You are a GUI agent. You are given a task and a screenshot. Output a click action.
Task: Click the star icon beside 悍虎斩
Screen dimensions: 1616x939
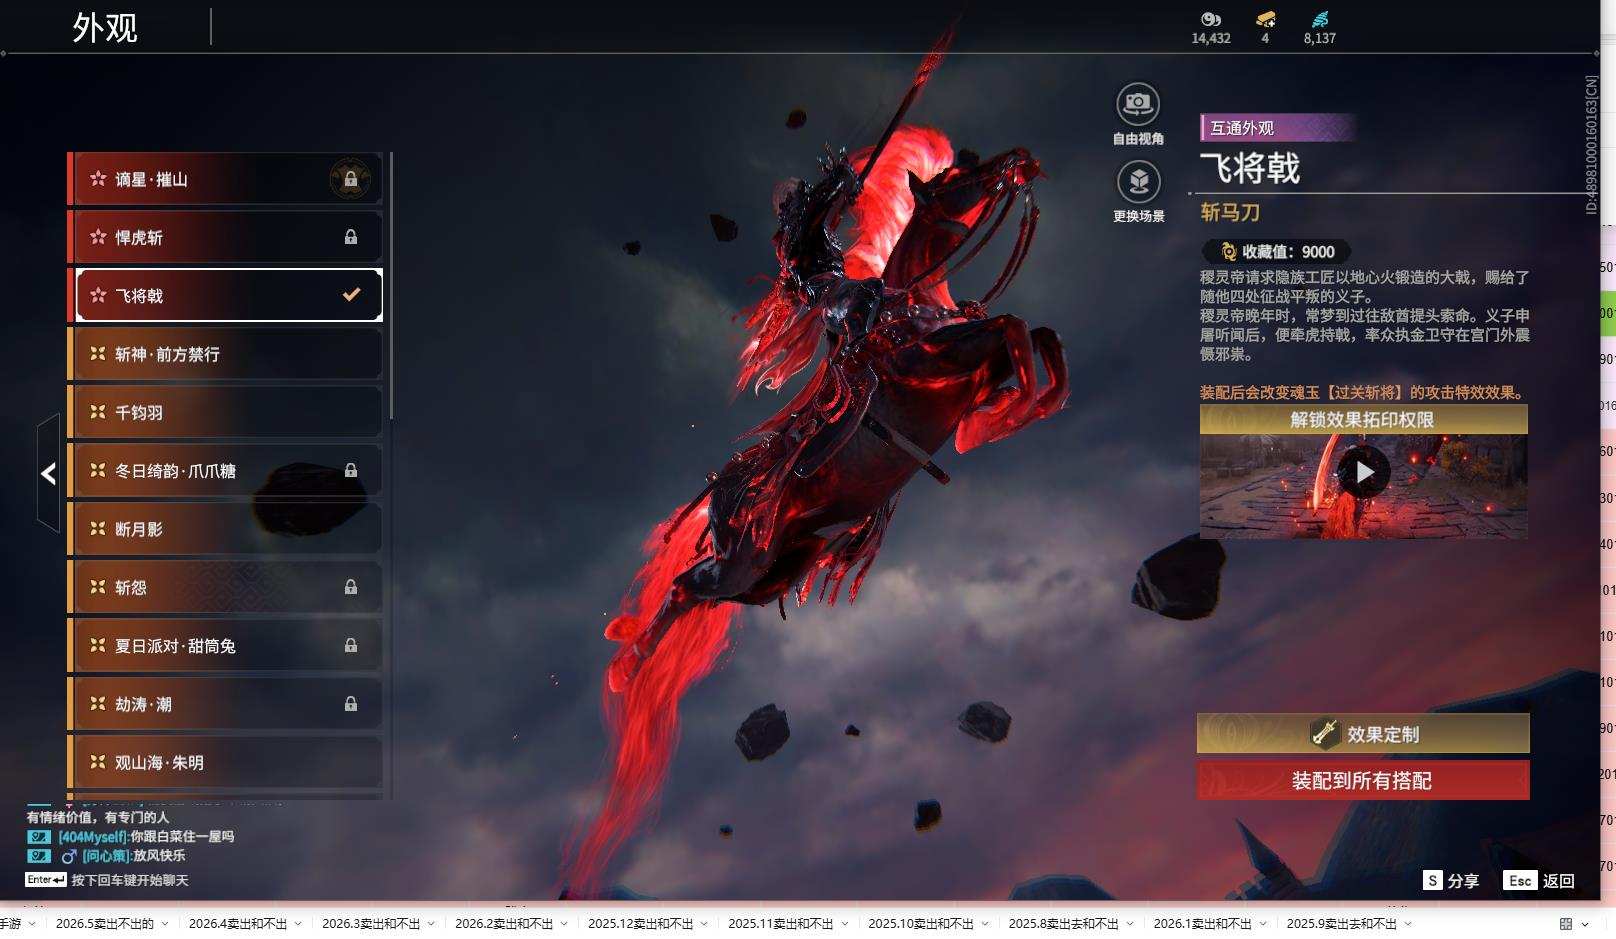pos(98,237)
